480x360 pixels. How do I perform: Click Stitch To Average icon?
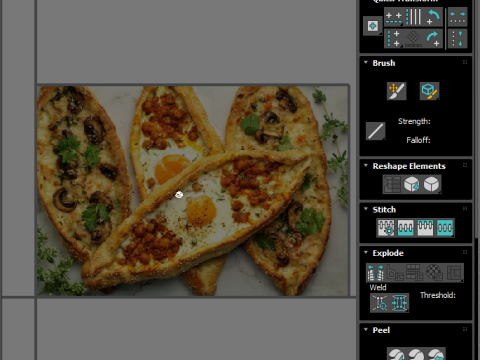point(406,228)
